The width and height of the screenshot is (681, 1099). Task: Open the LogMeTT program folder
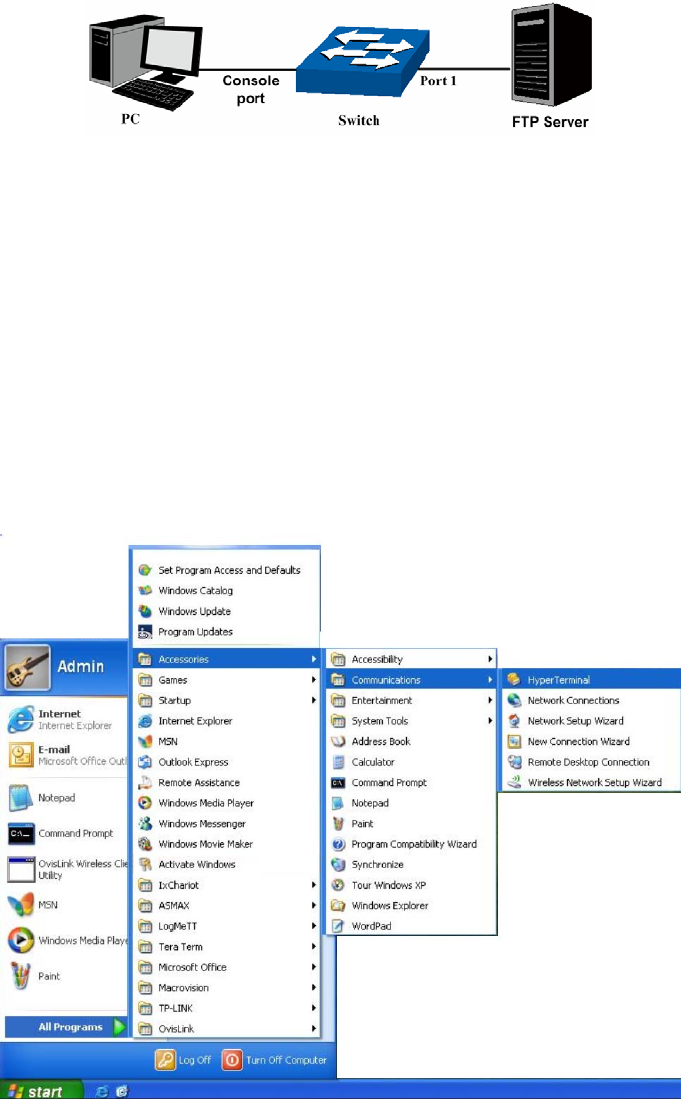pyautogui.click(x=226, y=926)
